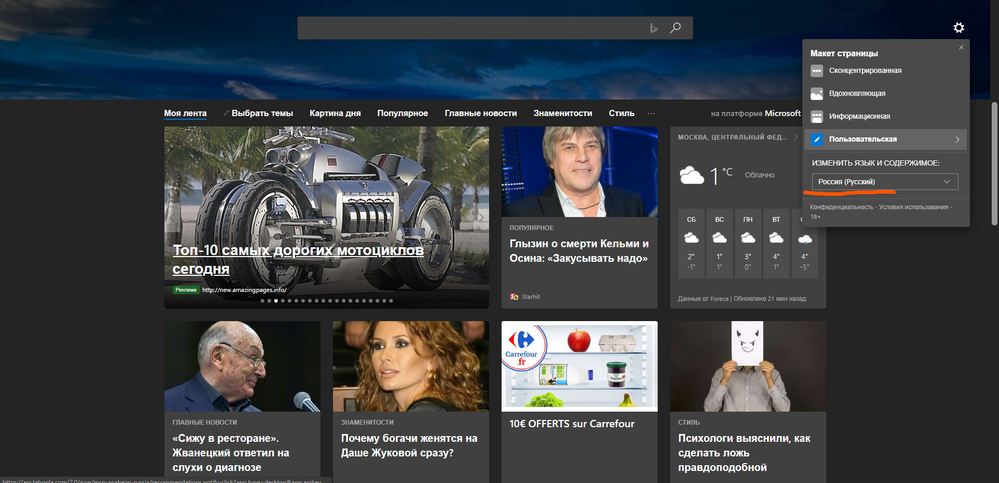Switch to the Моя лента tab
The height and width of the screenshot is (483, 999).
[x=185, y=113]
